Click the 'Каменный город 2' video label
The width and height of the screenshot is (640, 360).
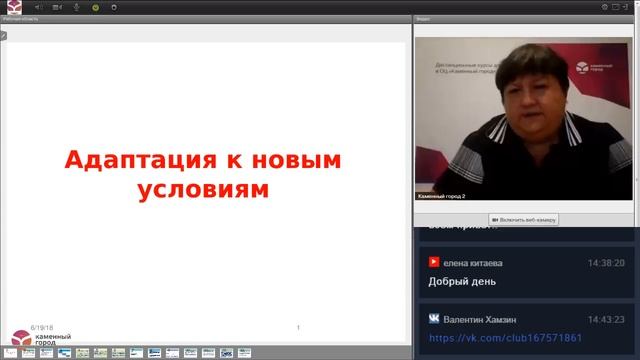pos(441,196)
